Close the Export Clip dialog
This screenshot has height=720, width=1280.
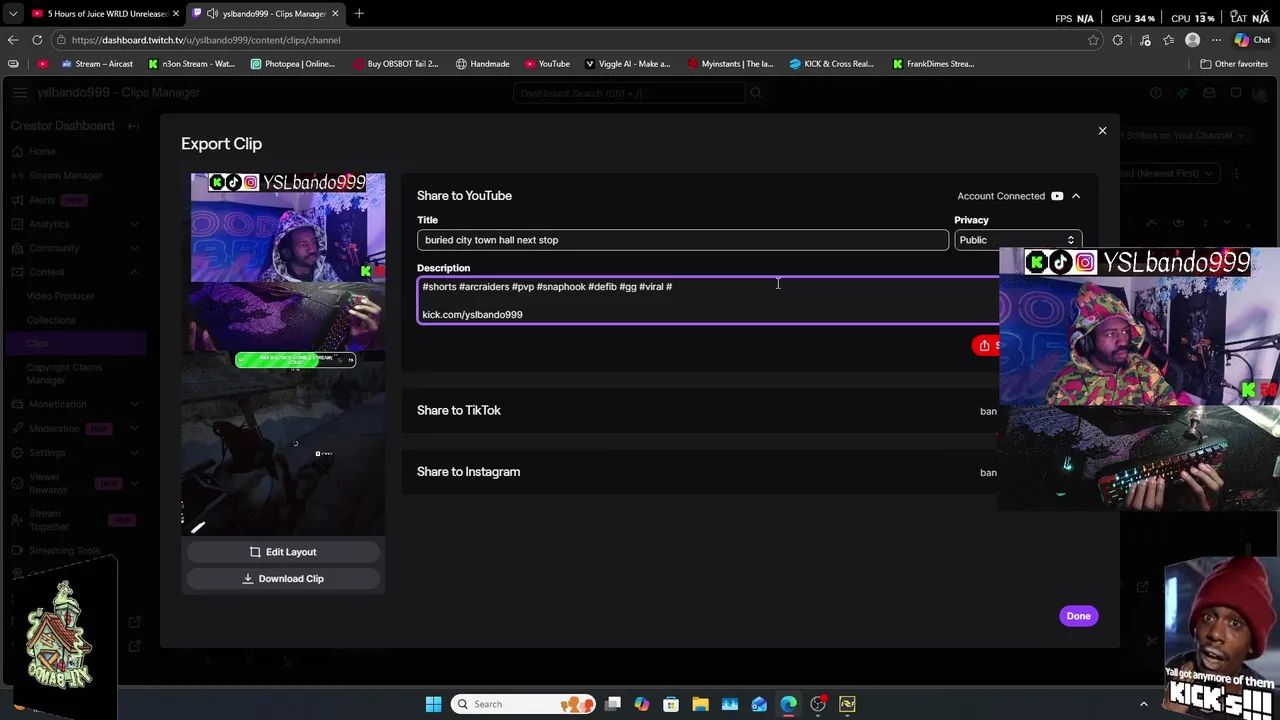point(1102,131)
